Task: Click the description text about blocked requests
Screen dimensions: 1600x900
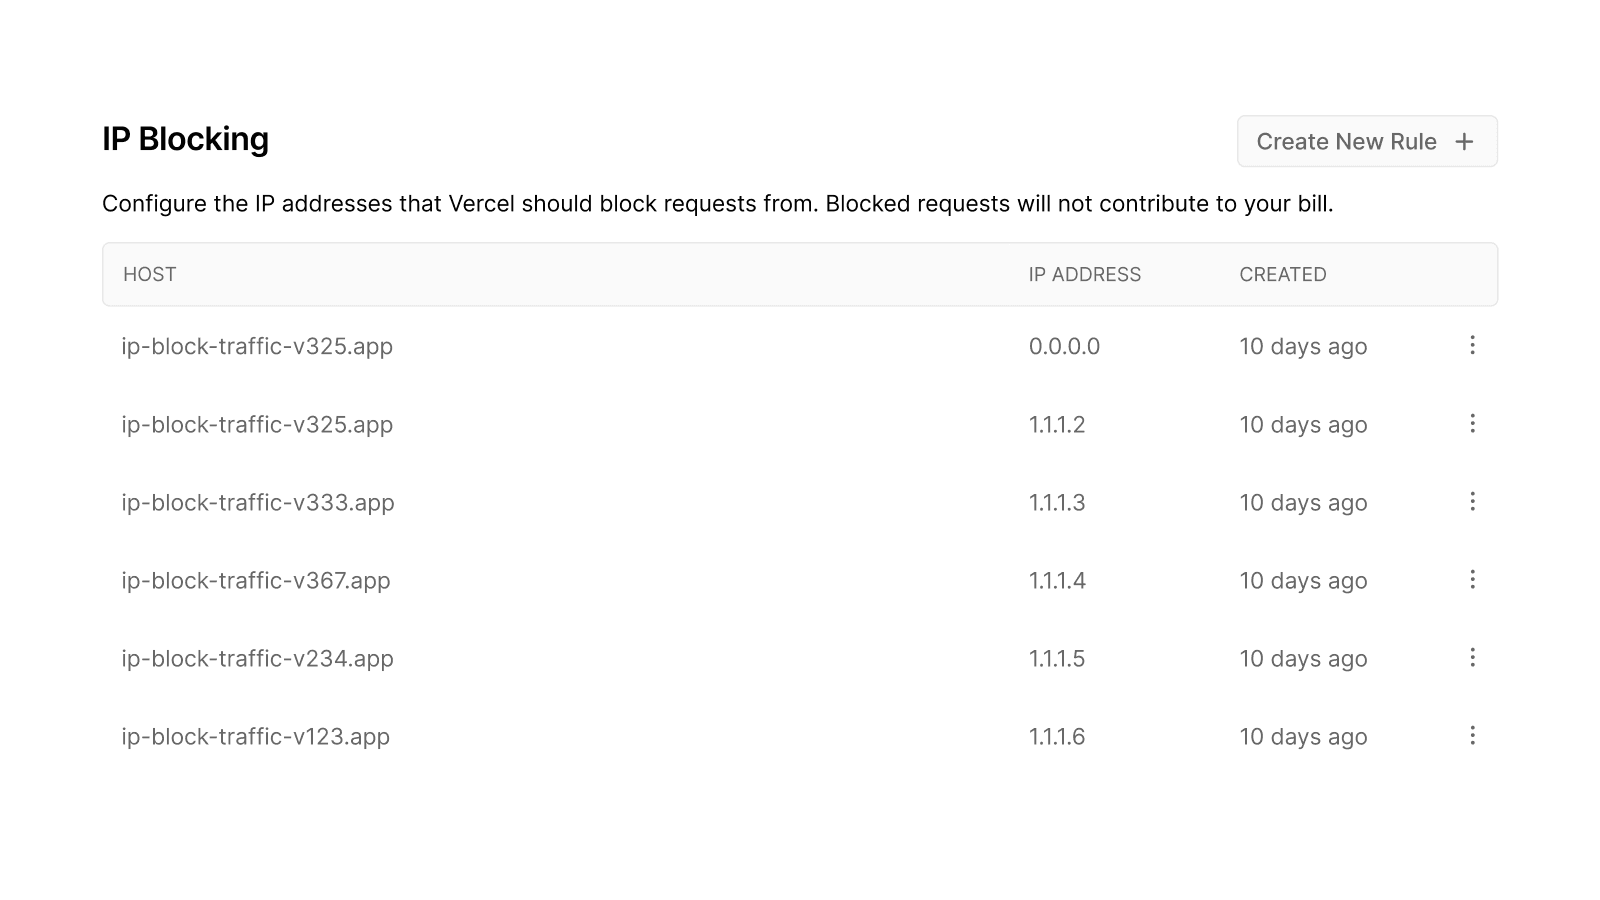Action: (x=717, y=203)
